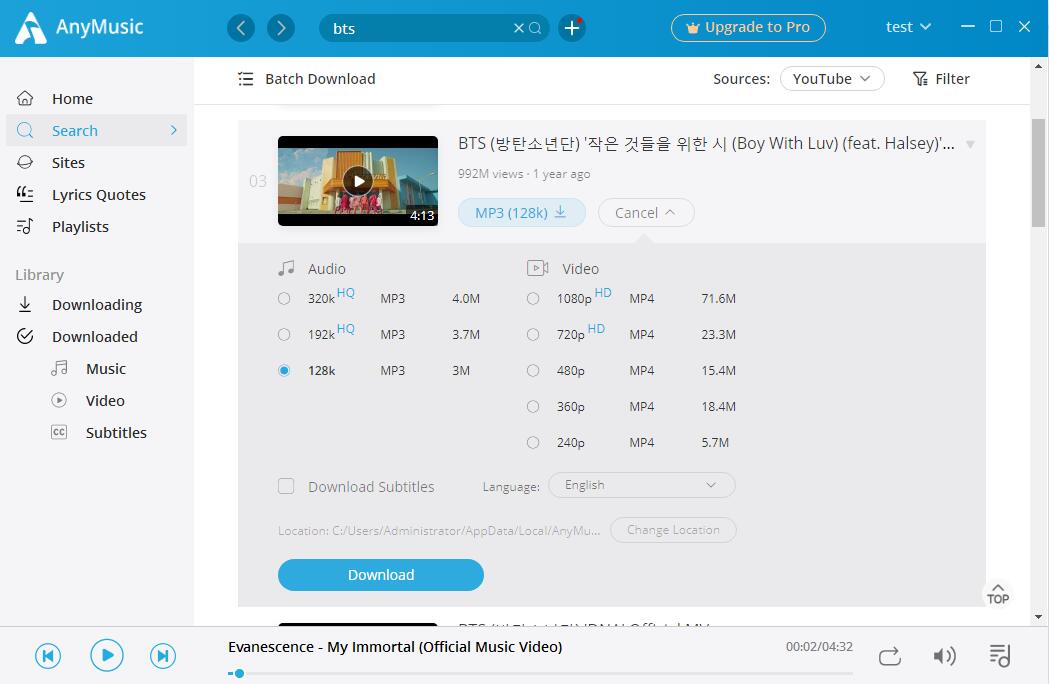Select 480p MP4 video quality
Viewport: 1049px width, 684px height.
pos(533,371)
